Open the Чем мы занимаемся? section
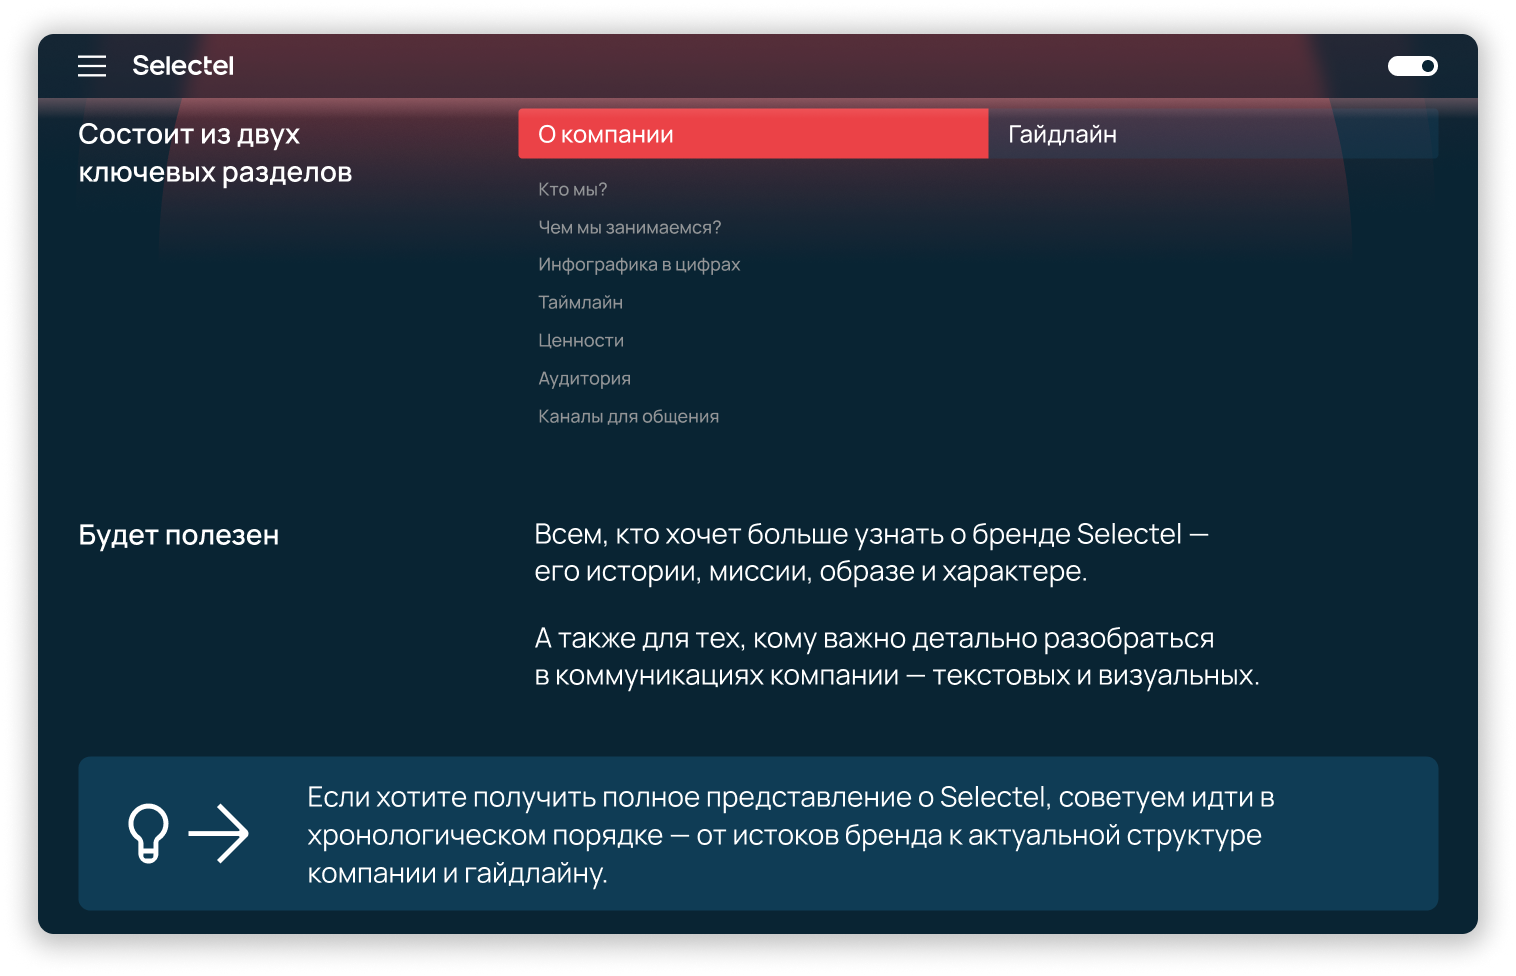The width and height of the screenshot is (1516, 976). 630,226
